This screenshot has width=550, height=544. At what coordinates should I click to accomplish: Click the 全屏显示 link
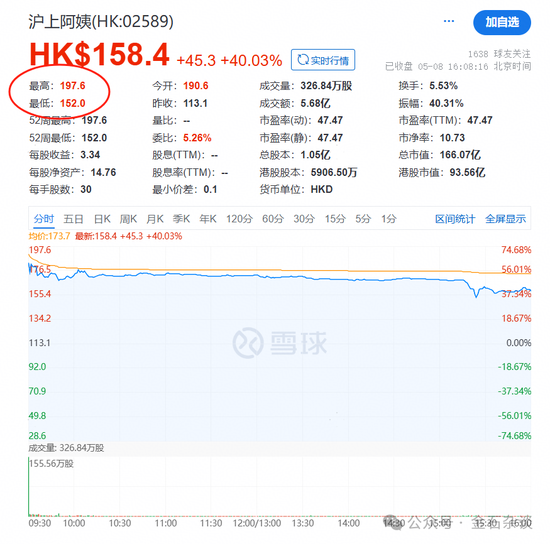click(505, 219)
